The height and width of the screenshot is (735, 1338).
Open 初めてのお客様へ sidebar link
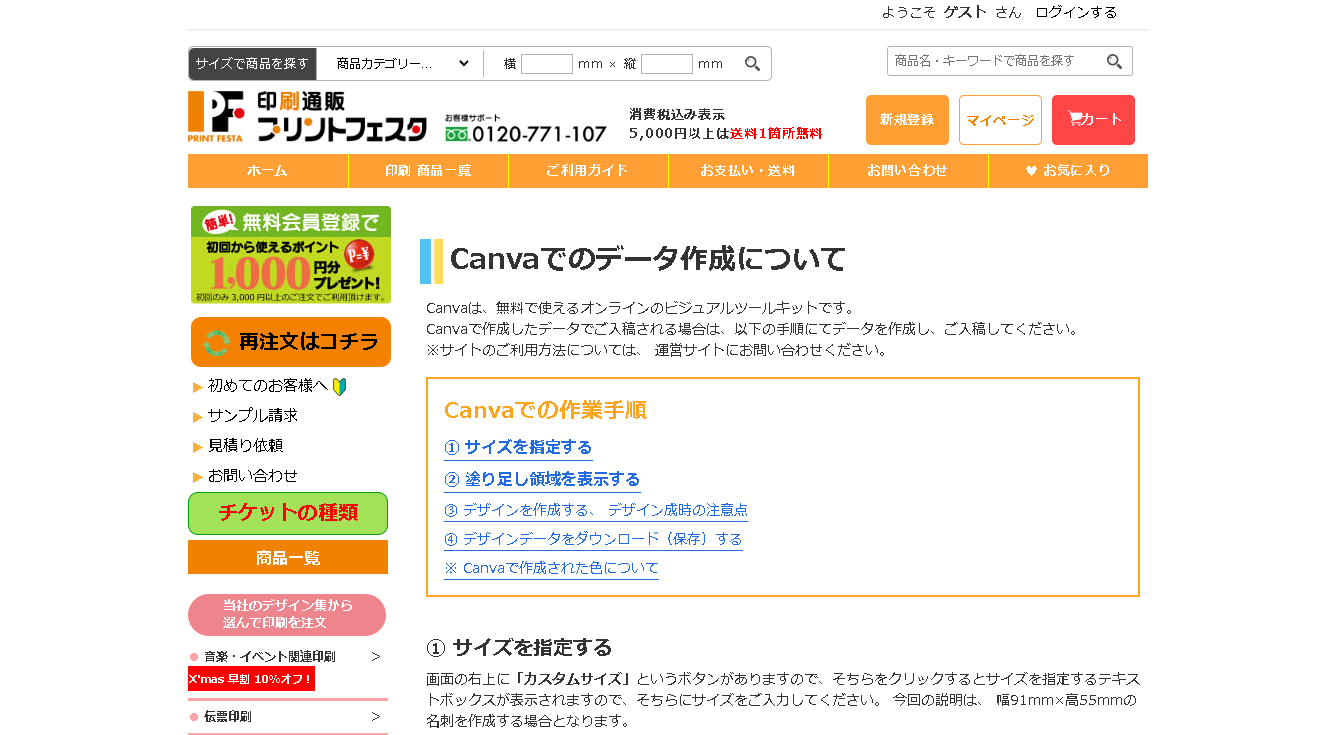(270, 386)
